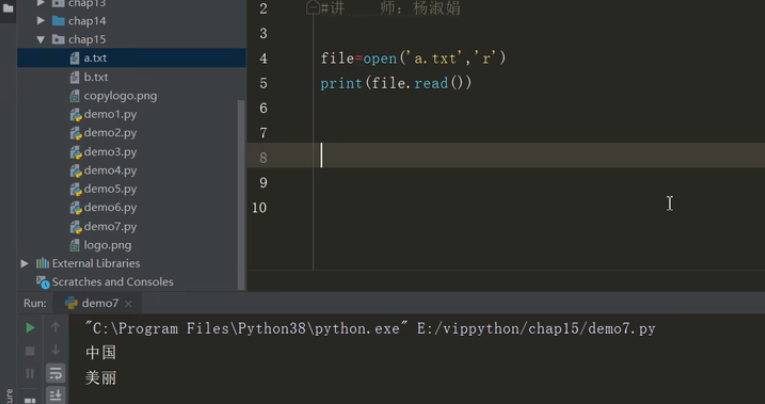
Task: Click demo4.py Python file icon
Action: tap(75, 171)
